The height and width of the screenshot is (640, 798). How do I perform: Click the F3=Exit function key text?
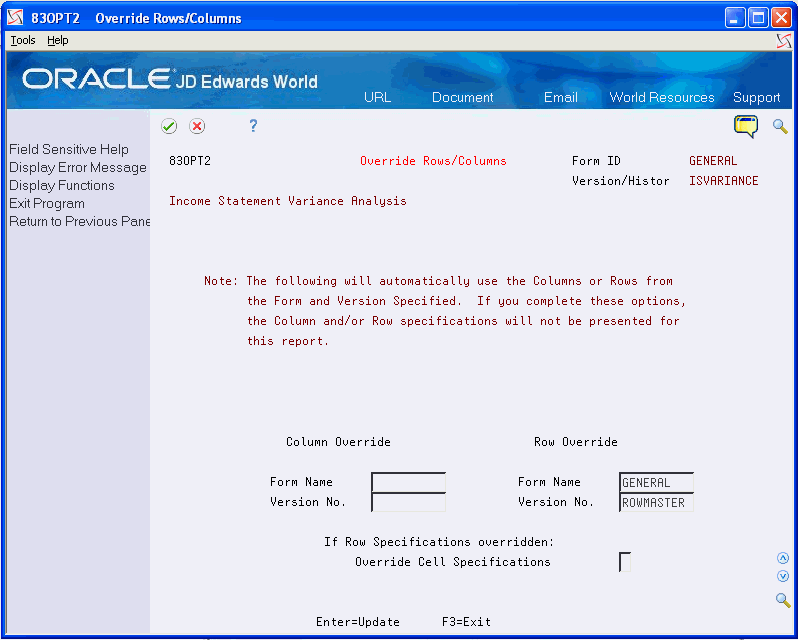(x=466, y=622)
